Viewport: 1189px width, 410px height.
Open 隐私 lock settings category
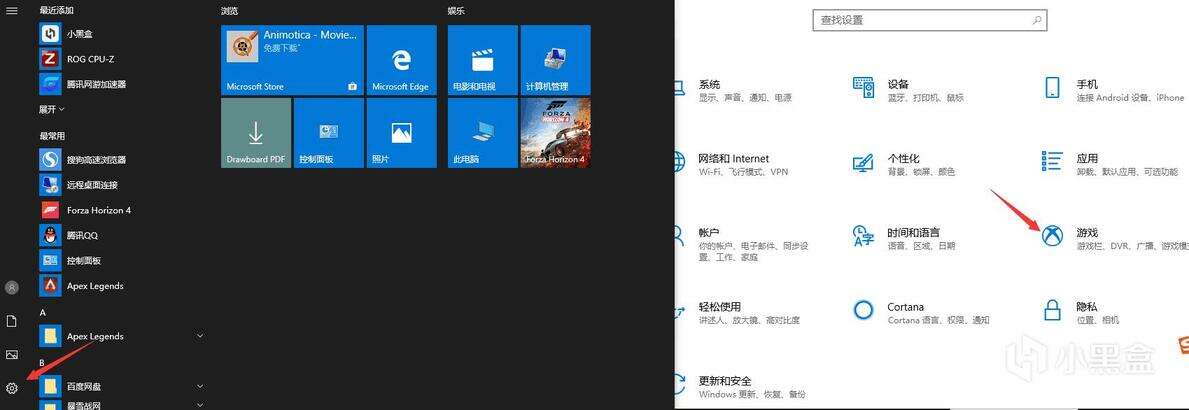pyautogui.click(x=1081, y=313)
